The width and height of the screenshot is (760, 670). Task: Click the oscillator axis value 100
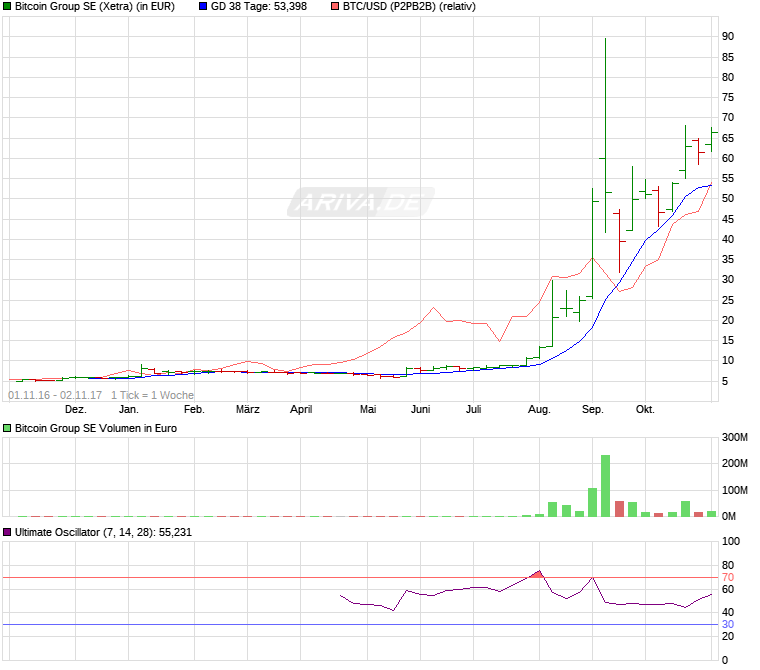pyautogui.click(x=730, y=542)
